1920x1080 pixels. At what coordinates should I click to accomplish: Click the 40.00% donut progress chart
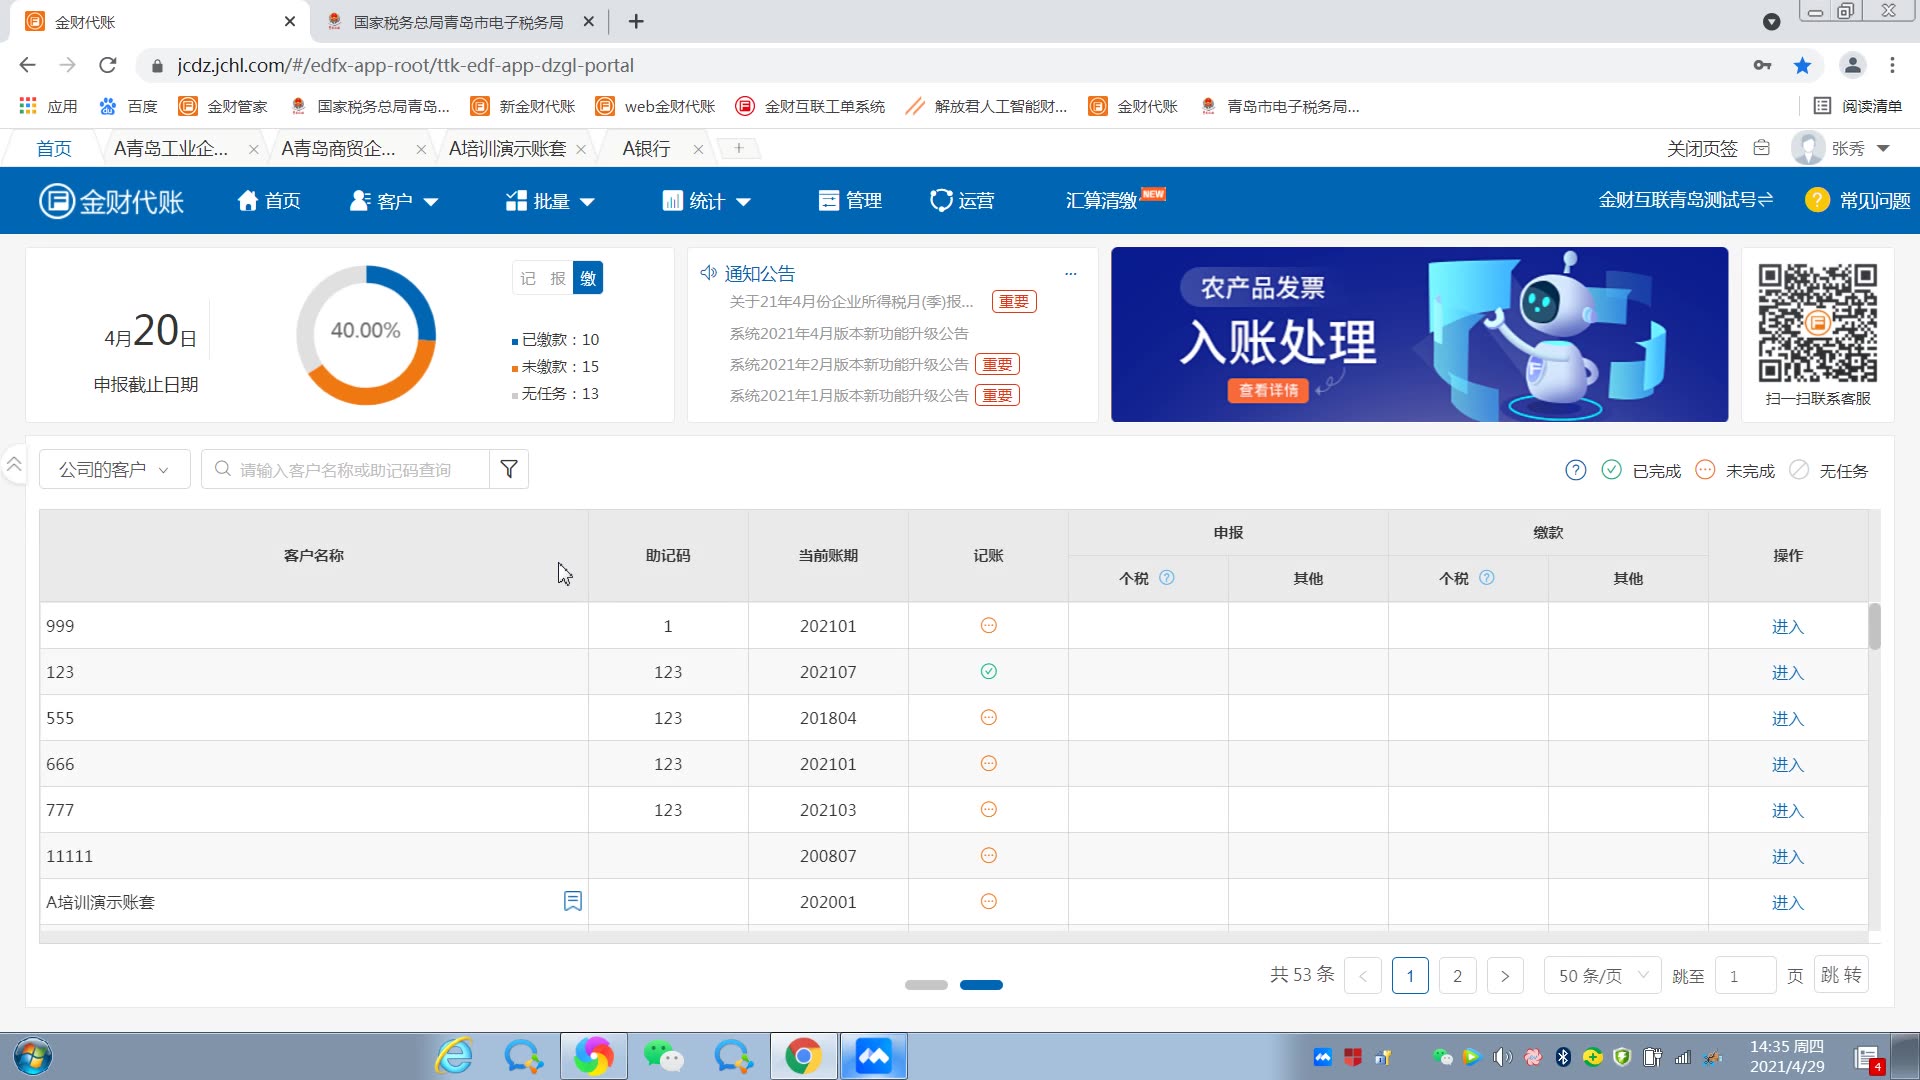click(x=366, y=334)
